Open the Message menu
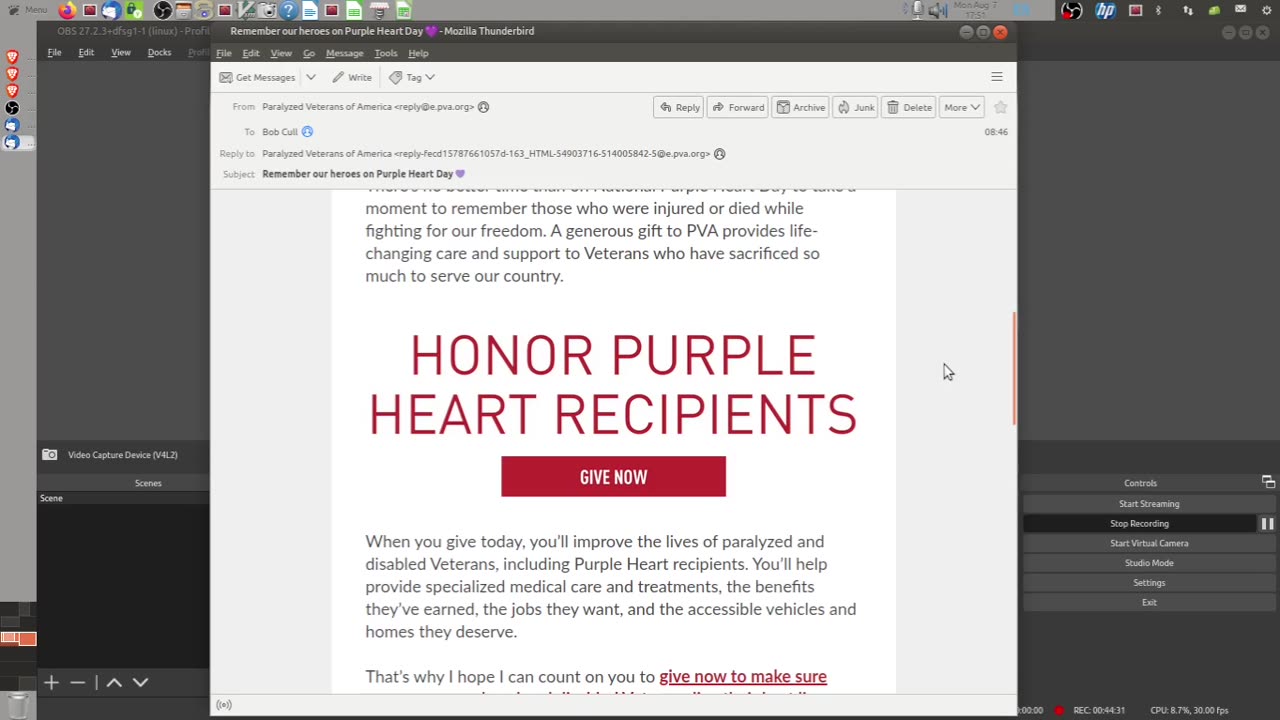 pyautogui.click(x=344, y=53)
